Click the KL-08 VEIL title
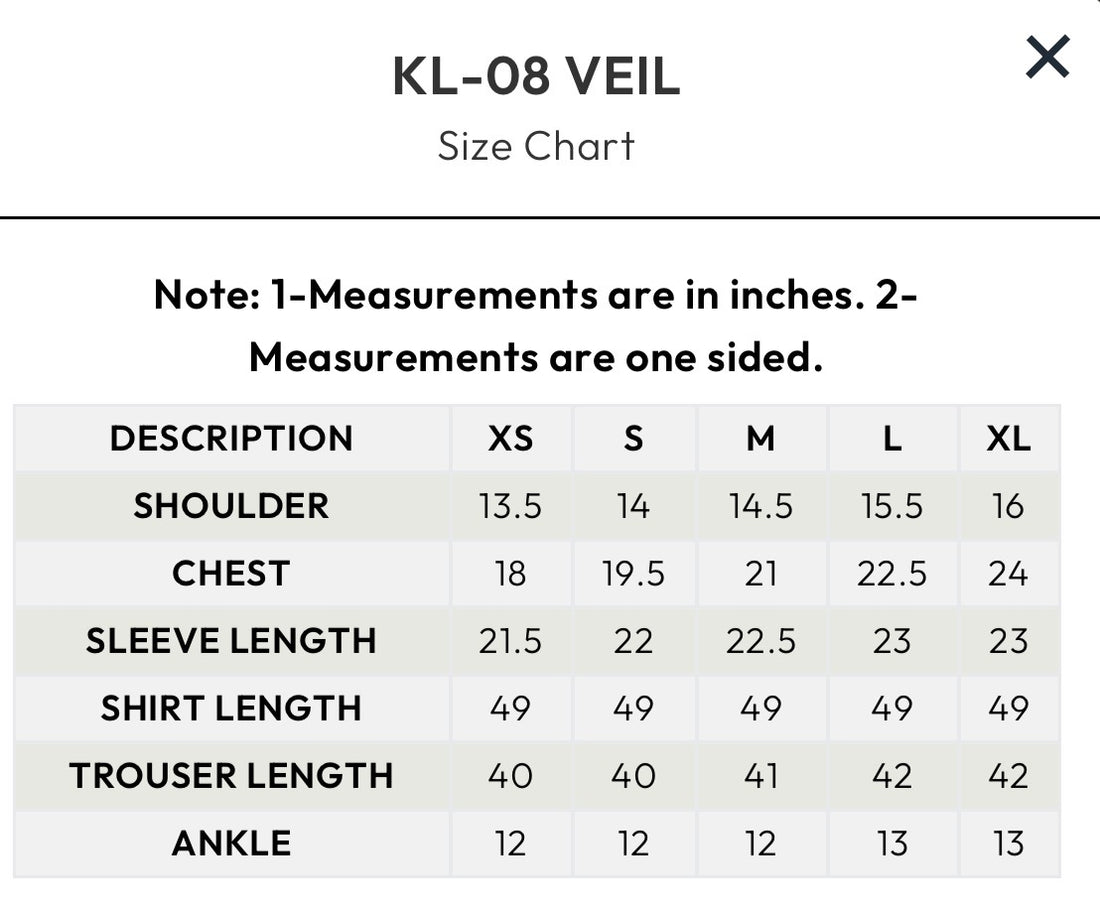Screen dimensions: 1100x912 (537, 78)
